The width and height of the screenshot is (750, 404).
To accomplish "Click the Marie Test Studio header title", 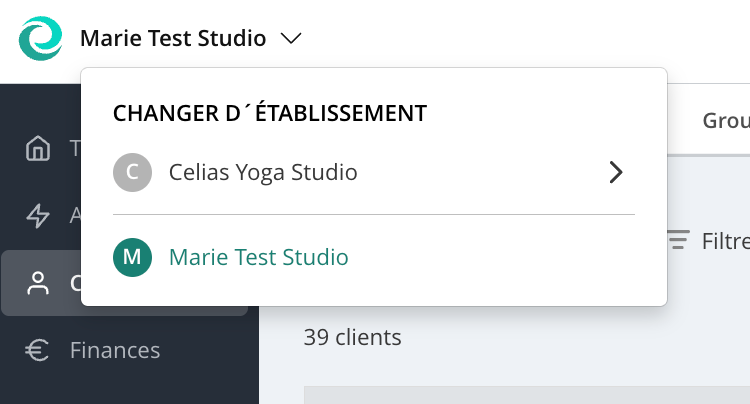I will (x=173, y=38).
